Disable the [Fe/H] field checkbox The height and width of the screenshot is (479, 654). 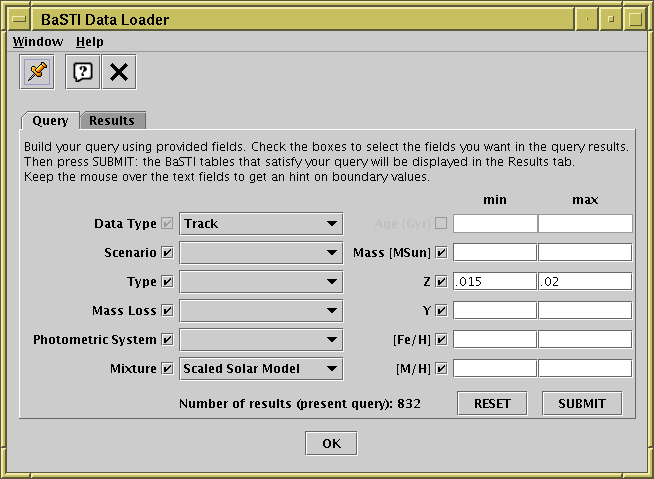441,340
